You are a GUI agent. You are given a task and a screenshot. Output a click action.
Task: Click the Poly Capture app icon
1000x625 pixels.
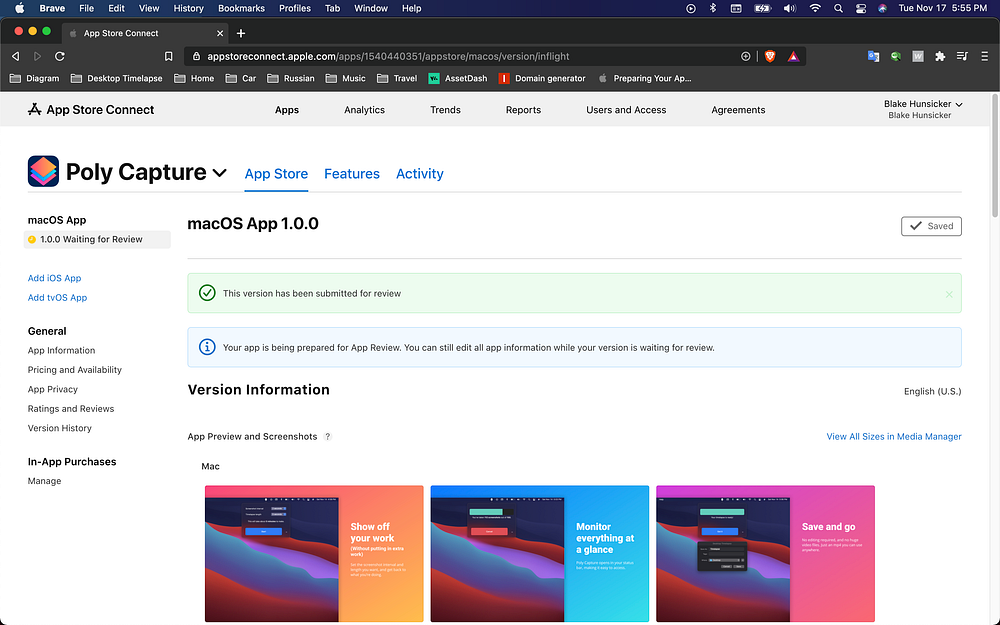43,172
